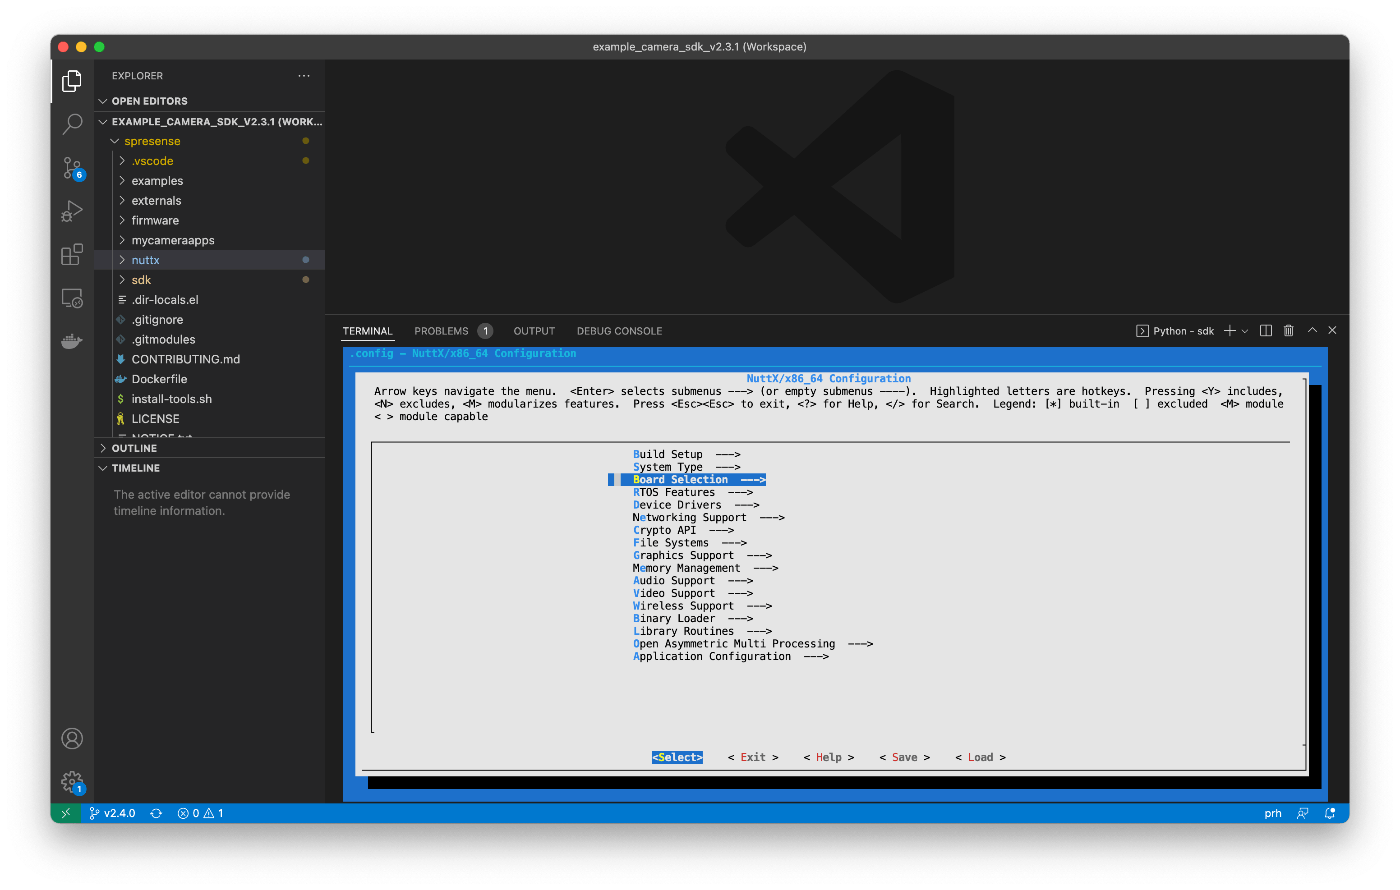Open install-tools.sh file

coord(210,399)
